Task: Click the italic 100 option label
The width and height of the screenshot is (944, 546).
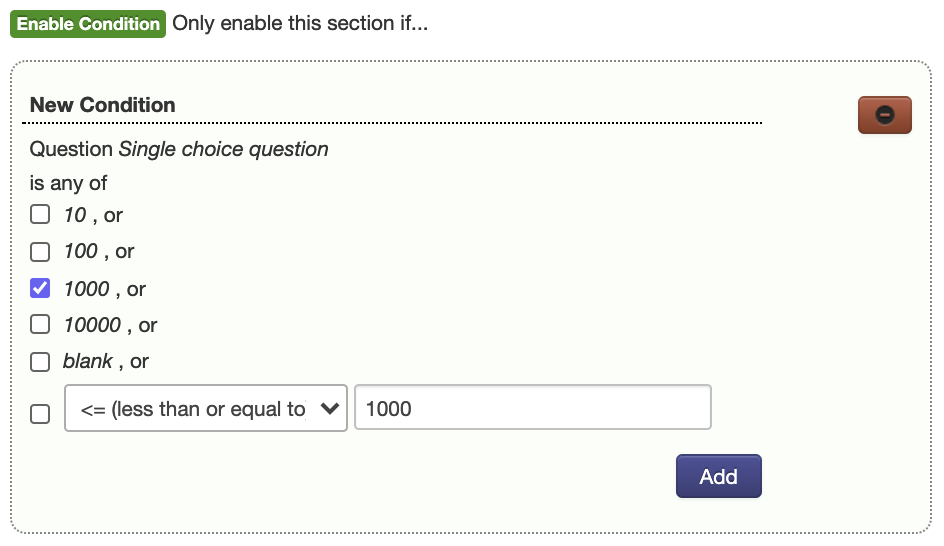Action: [81, 251]
